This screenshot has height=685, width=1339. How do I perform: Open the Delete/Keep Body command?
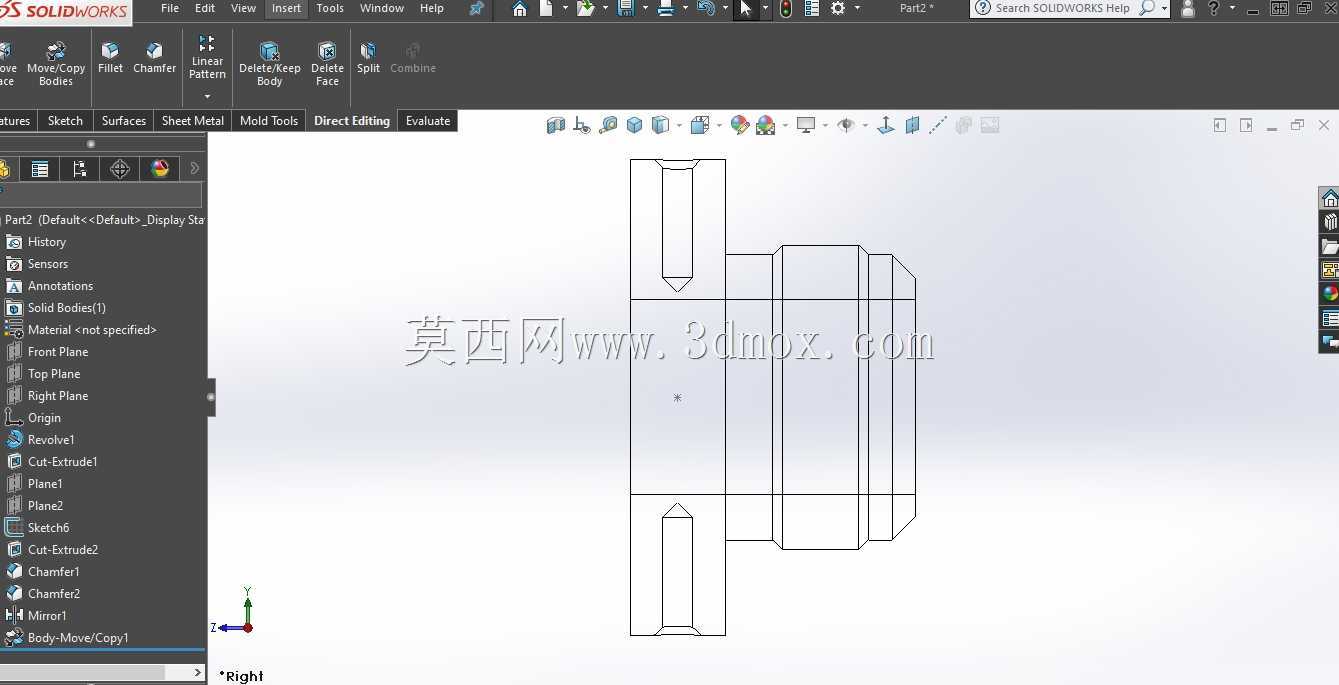coord(270,64)
